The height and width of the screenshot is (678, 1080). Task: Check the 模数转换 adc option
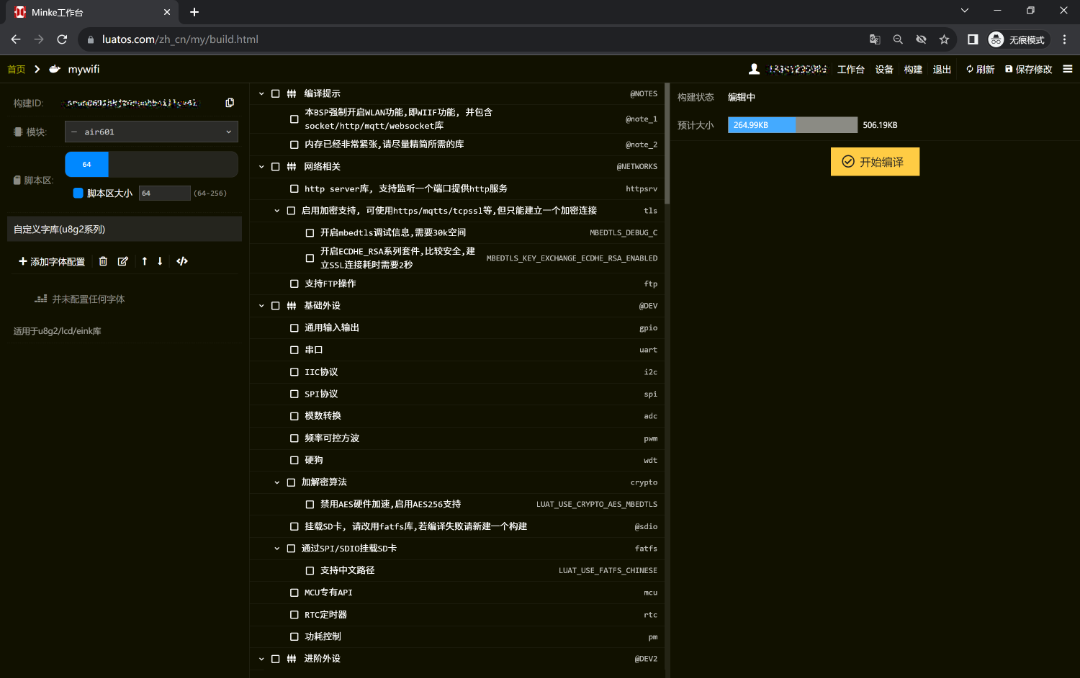(x=294, y=416)
